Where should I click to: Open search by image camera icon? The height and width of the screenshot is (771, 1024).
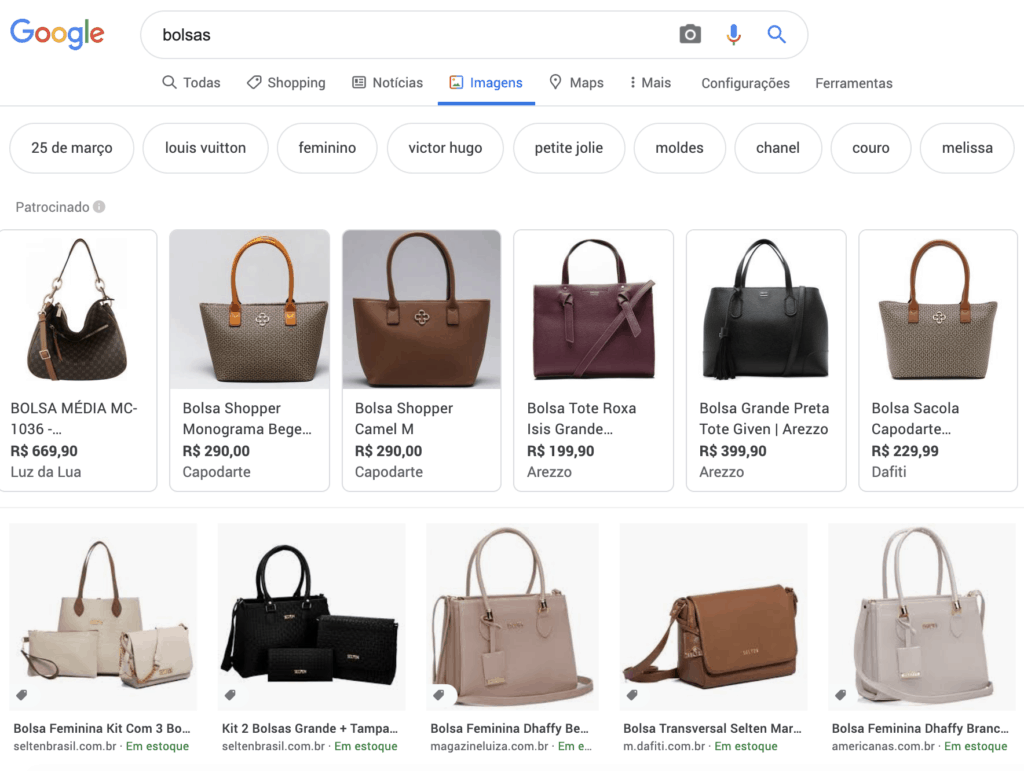point(690,34)
